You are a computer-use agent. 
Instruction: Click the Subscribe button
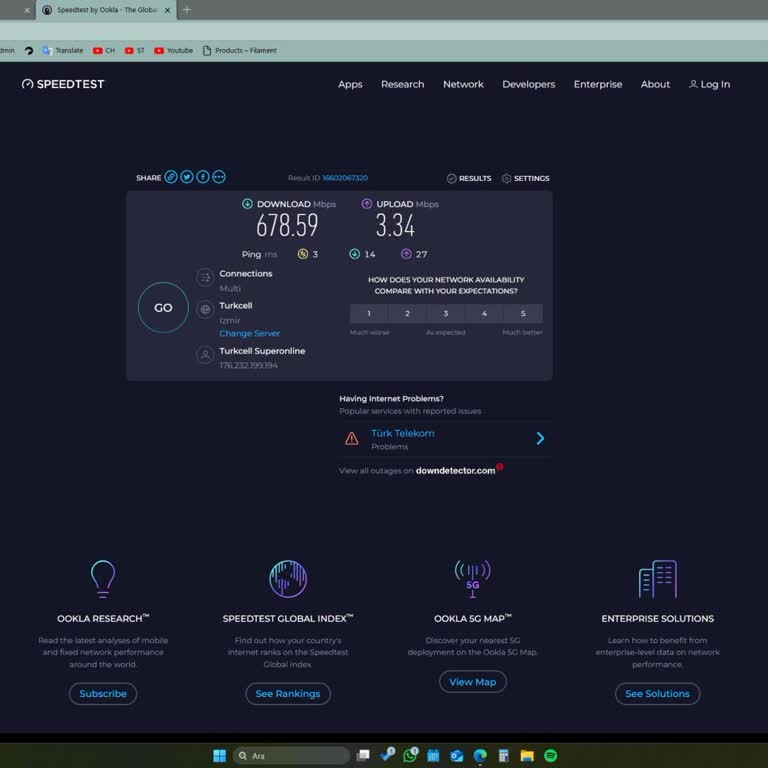(103, 694)
